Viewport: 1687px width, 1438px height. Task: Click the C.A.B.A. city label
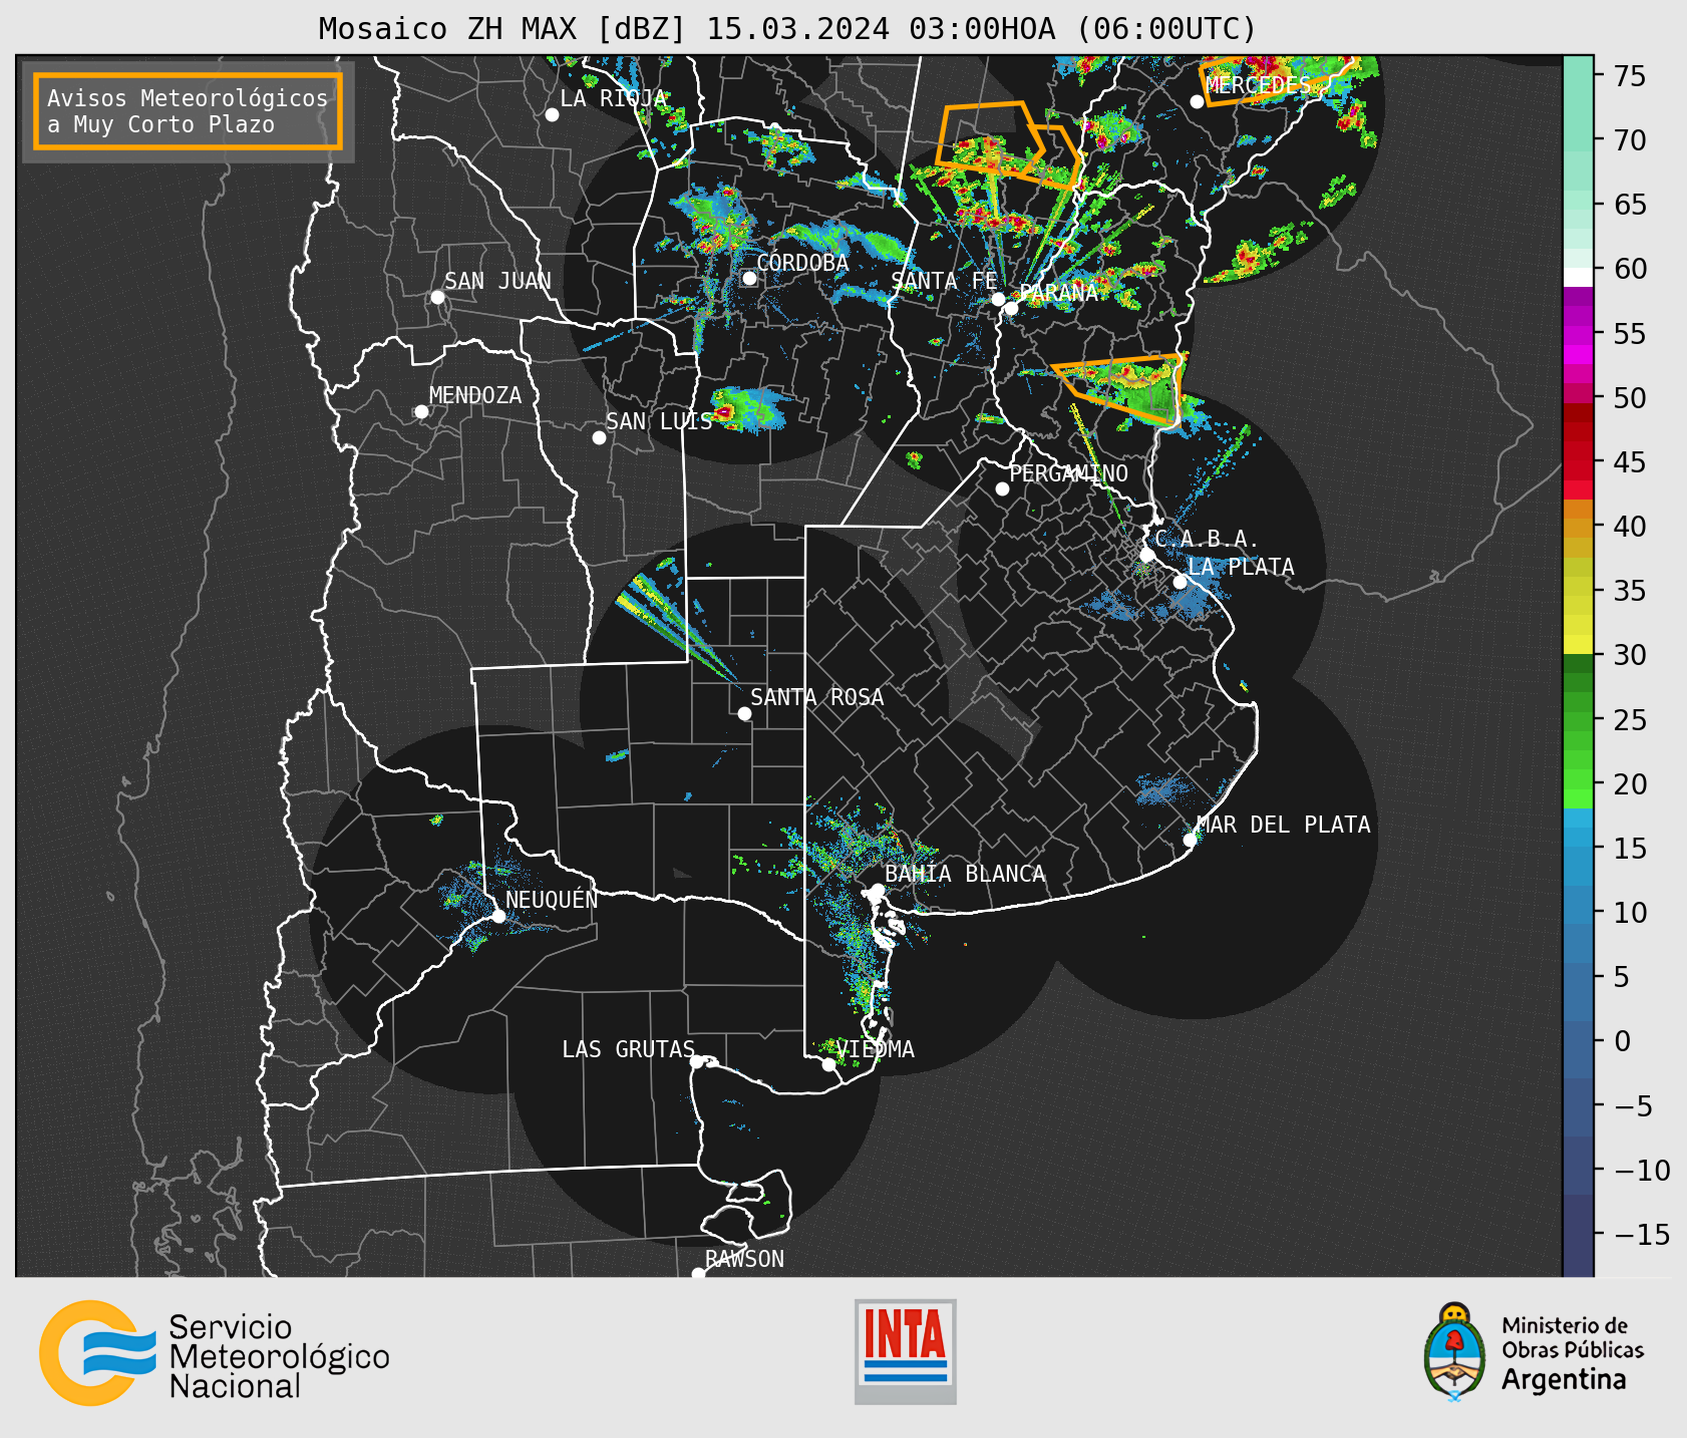[x=1207, y=540]
